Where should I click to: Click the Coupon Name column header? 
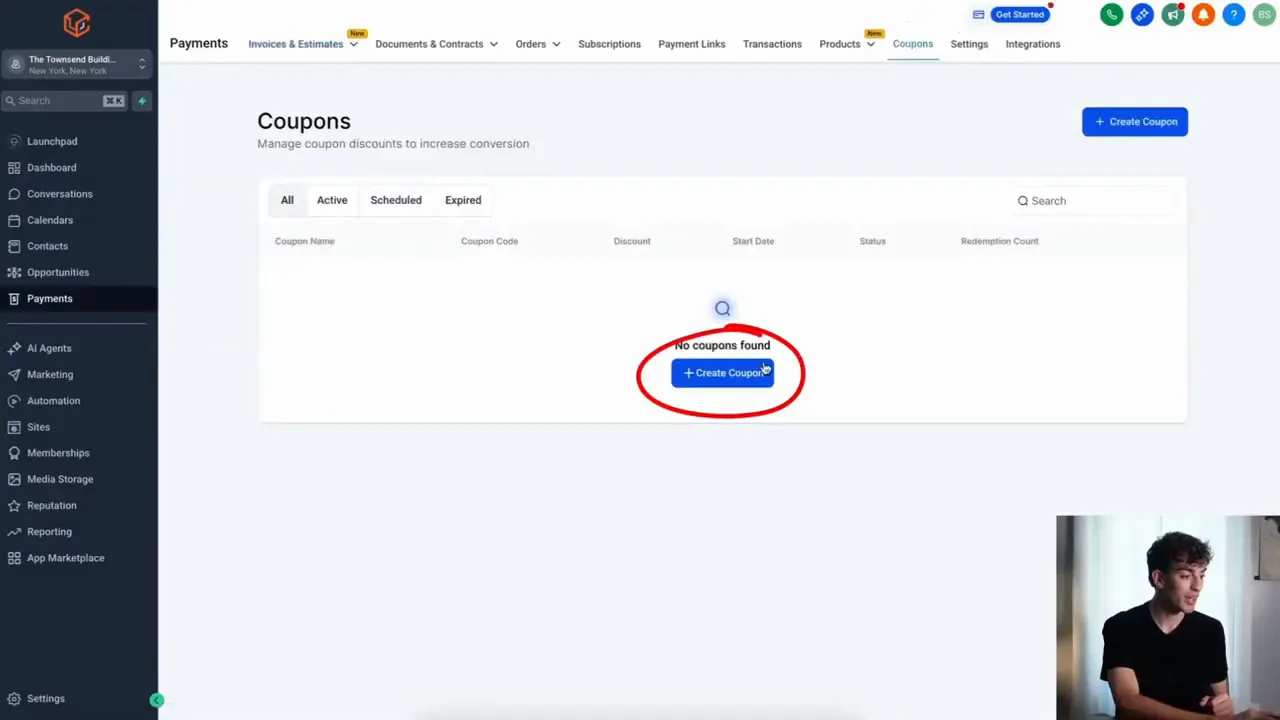click(305, 241)
